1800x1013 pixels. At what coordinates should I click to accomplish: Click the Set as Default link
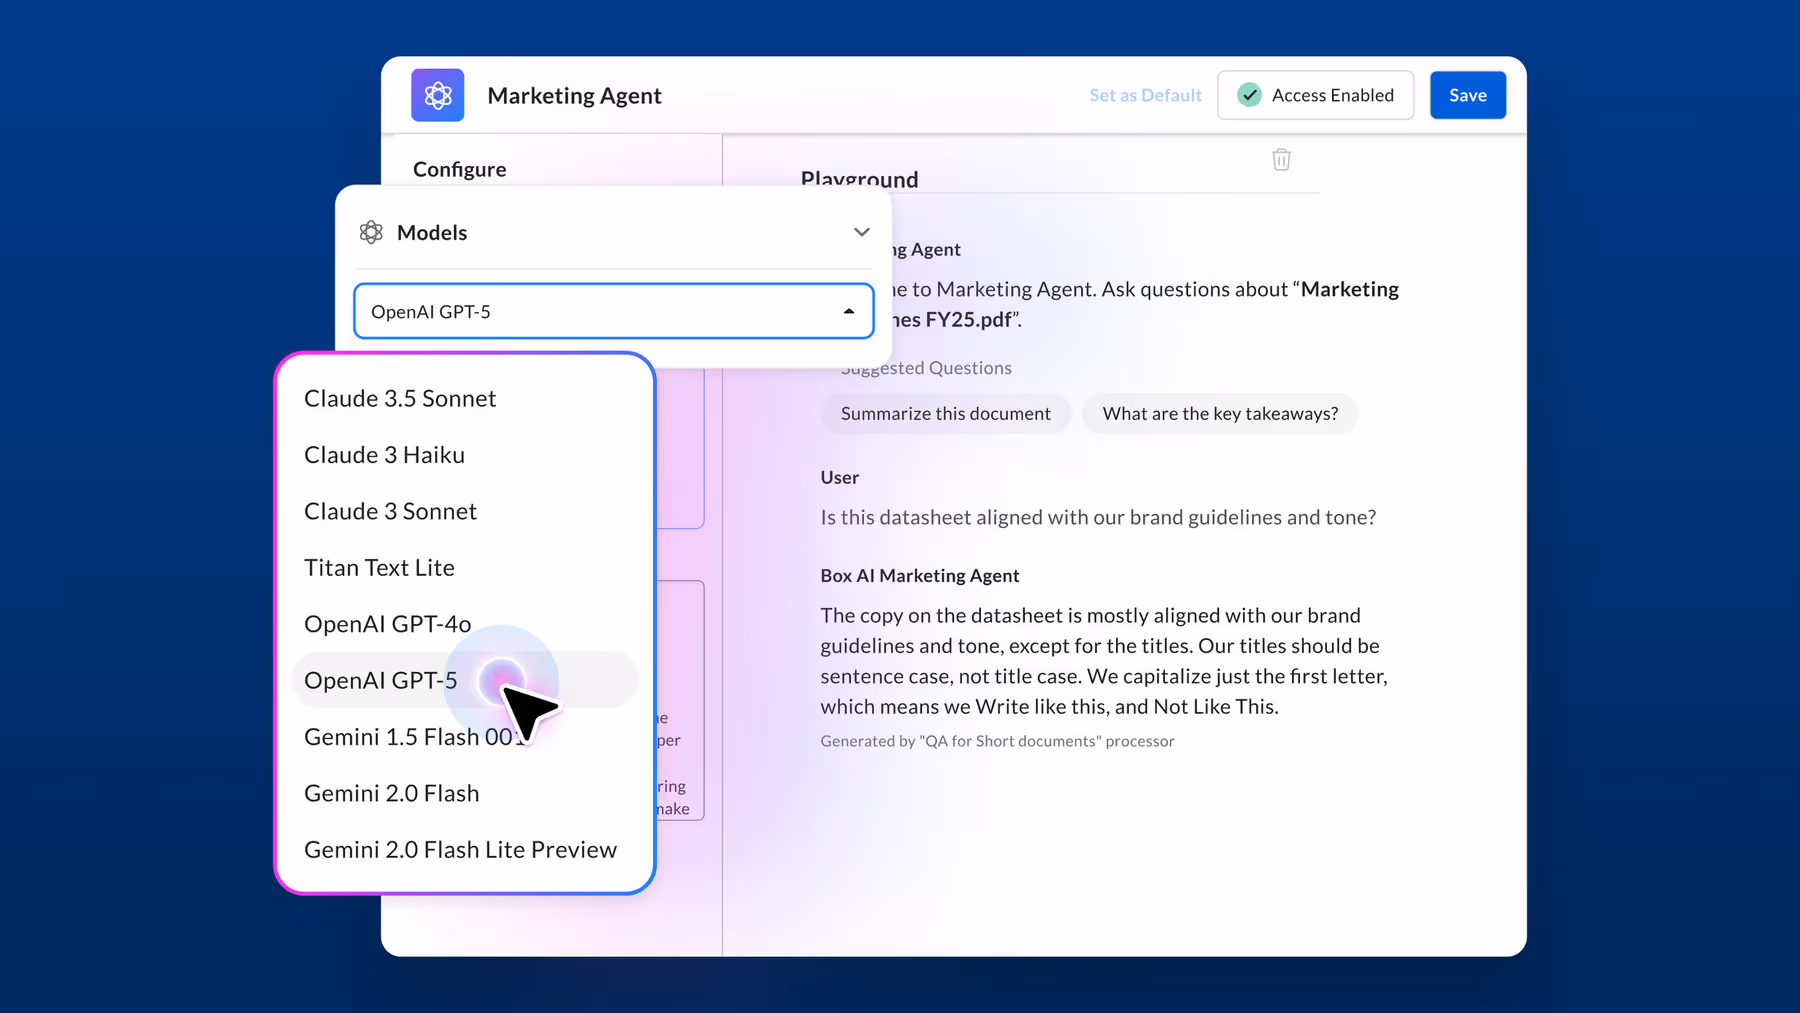(1145, 95)
